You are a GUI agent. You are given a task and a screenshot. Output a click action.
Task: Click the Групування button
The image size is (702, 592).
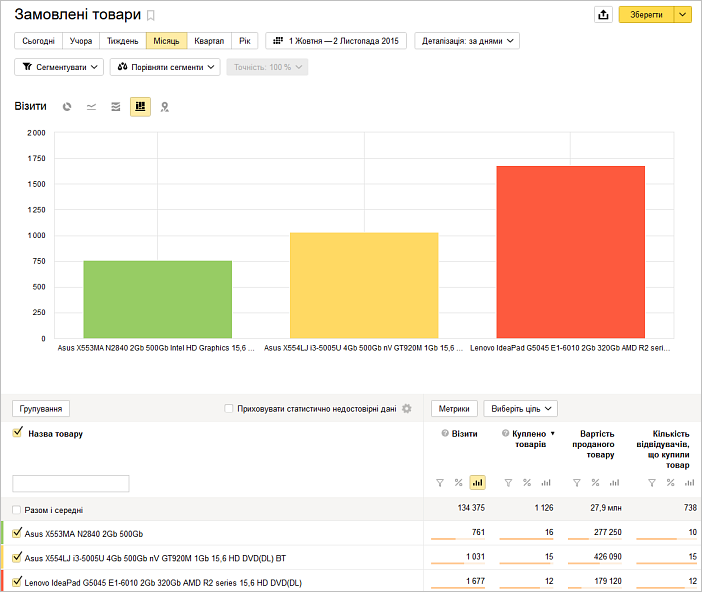point(41,408)
